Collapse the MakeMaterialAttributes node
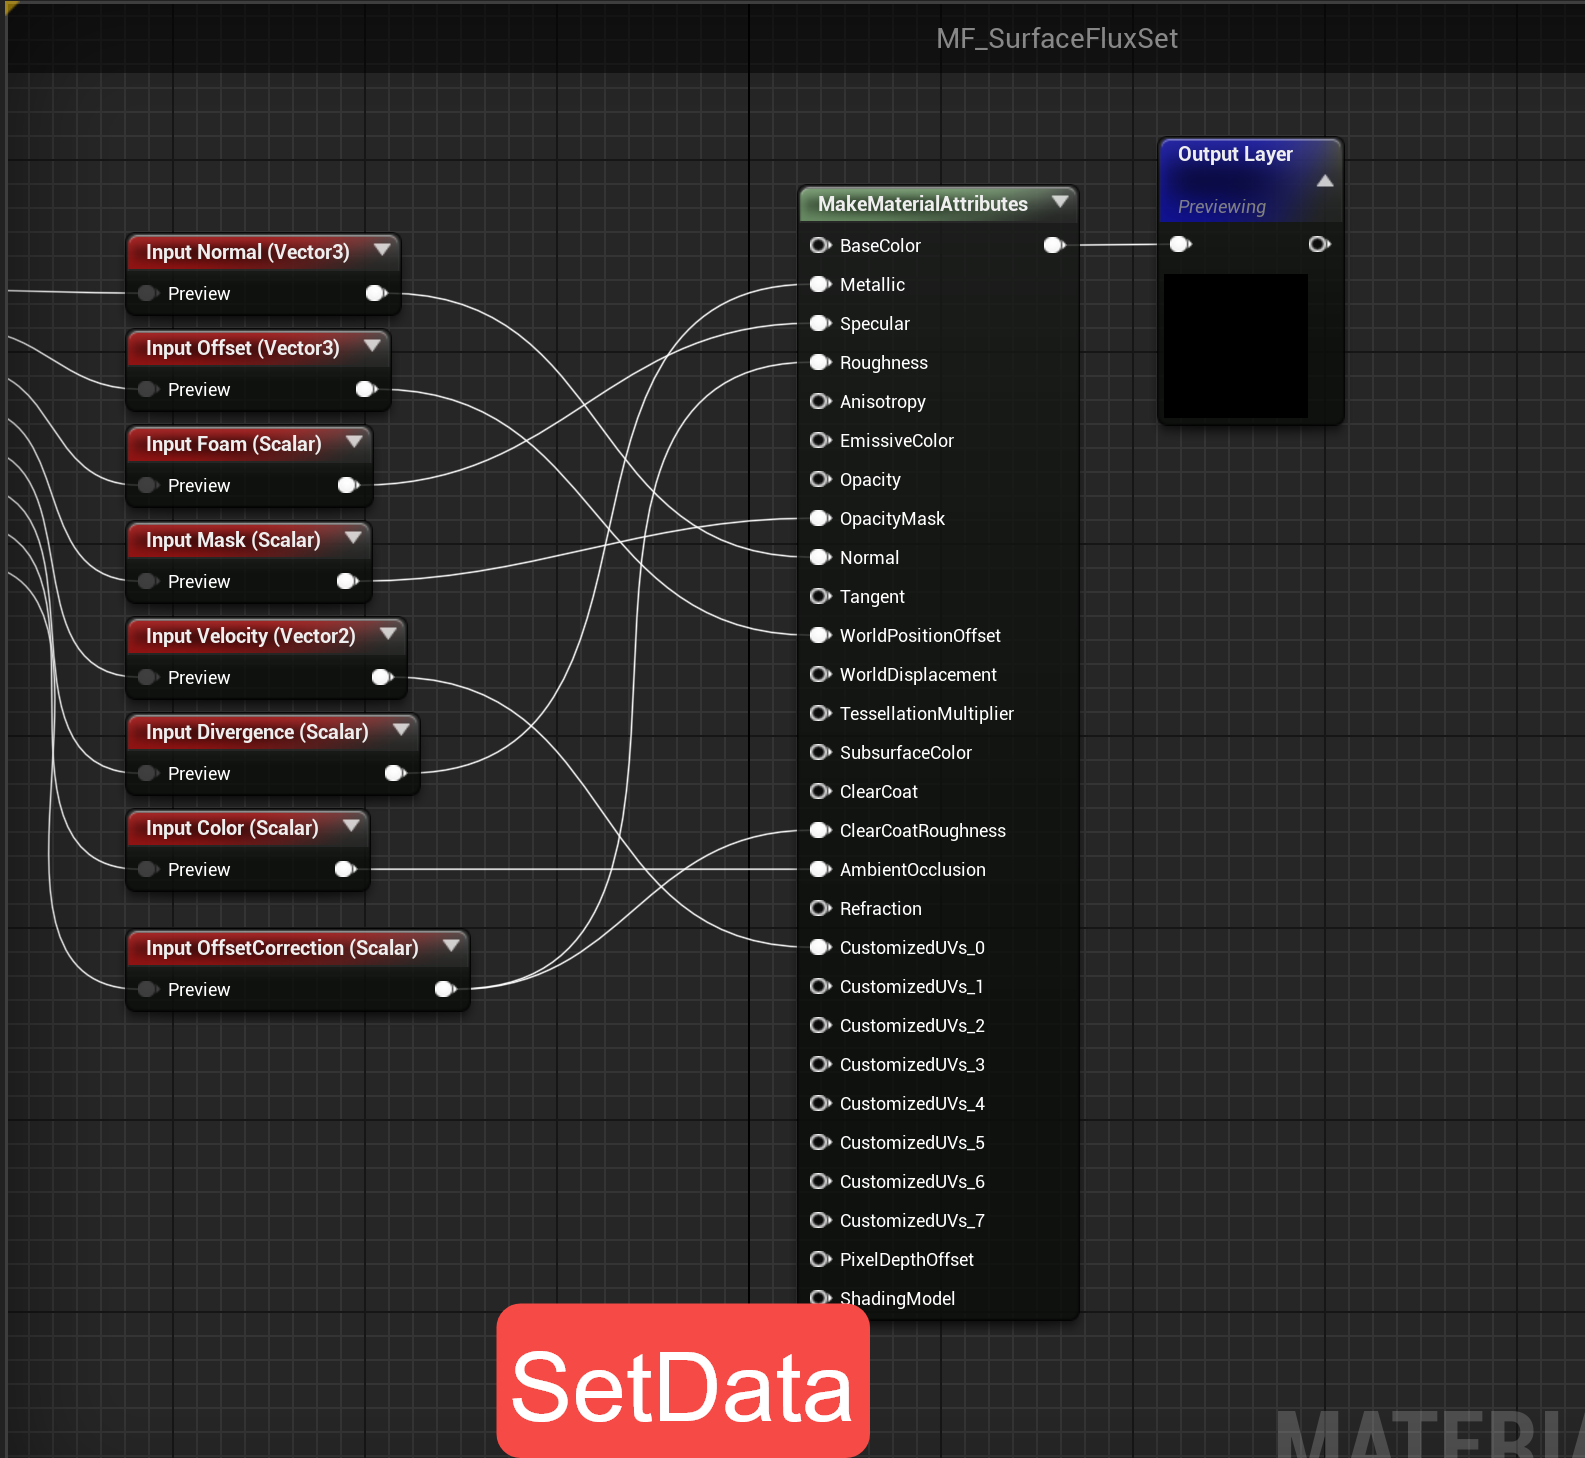 pyautogui.click(x=1060, y=201)
